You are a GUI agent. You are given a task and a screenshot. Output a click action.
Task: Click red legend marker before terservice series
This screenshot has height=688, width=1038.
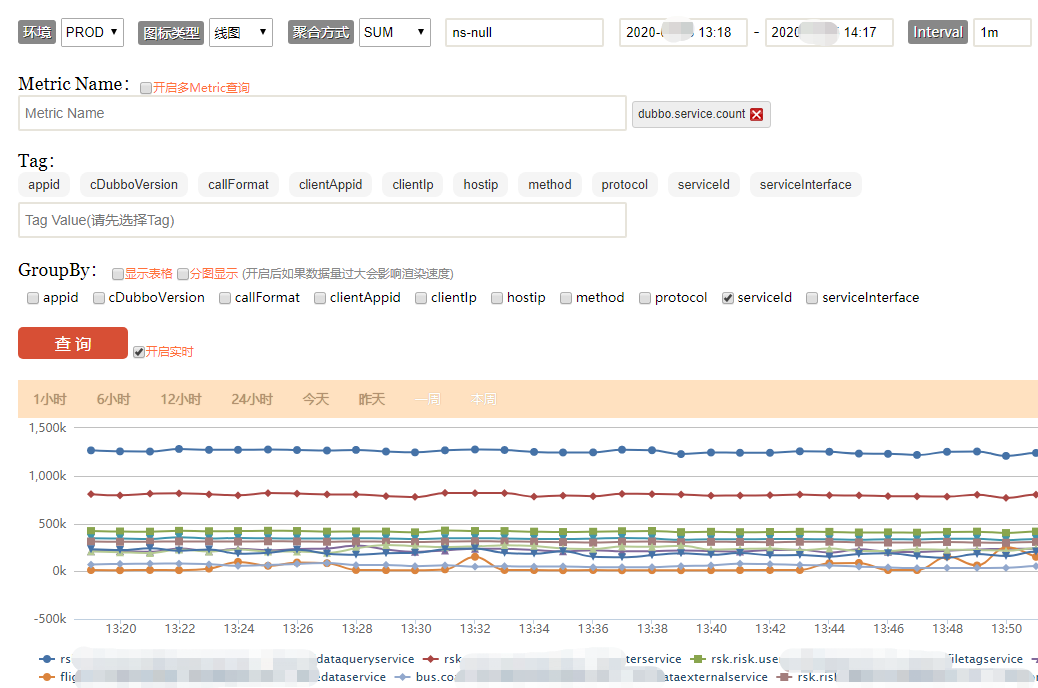click(431, 659)
